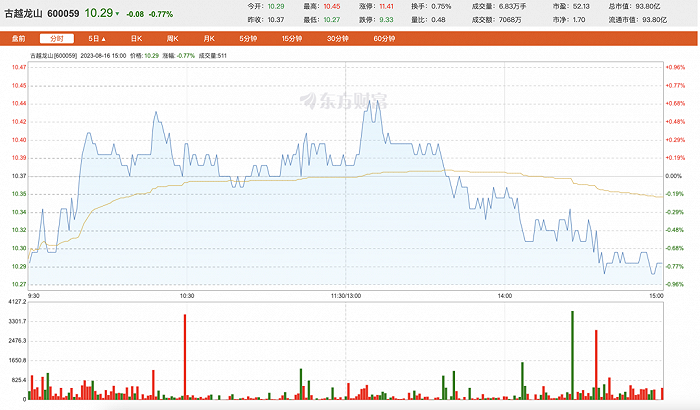Show the 5分钟 chart
The width and height of the screenshot is (700, 410).
(248, 39)
